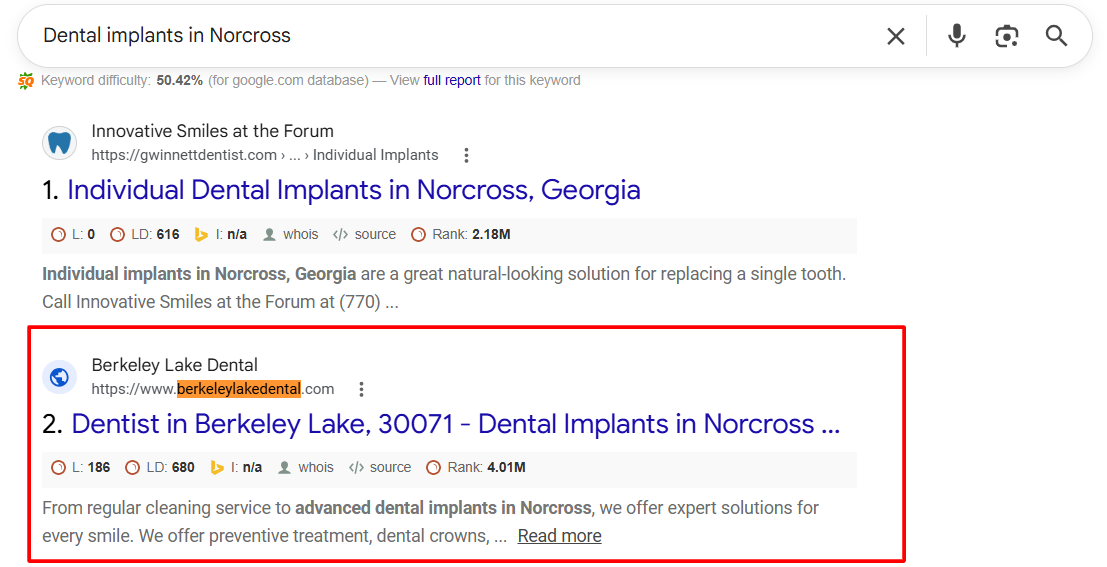Click snippet text 'advanced dental implants in Norcross'
The height and width of the screenshot is (567, 1107).
tap(443, 508)
